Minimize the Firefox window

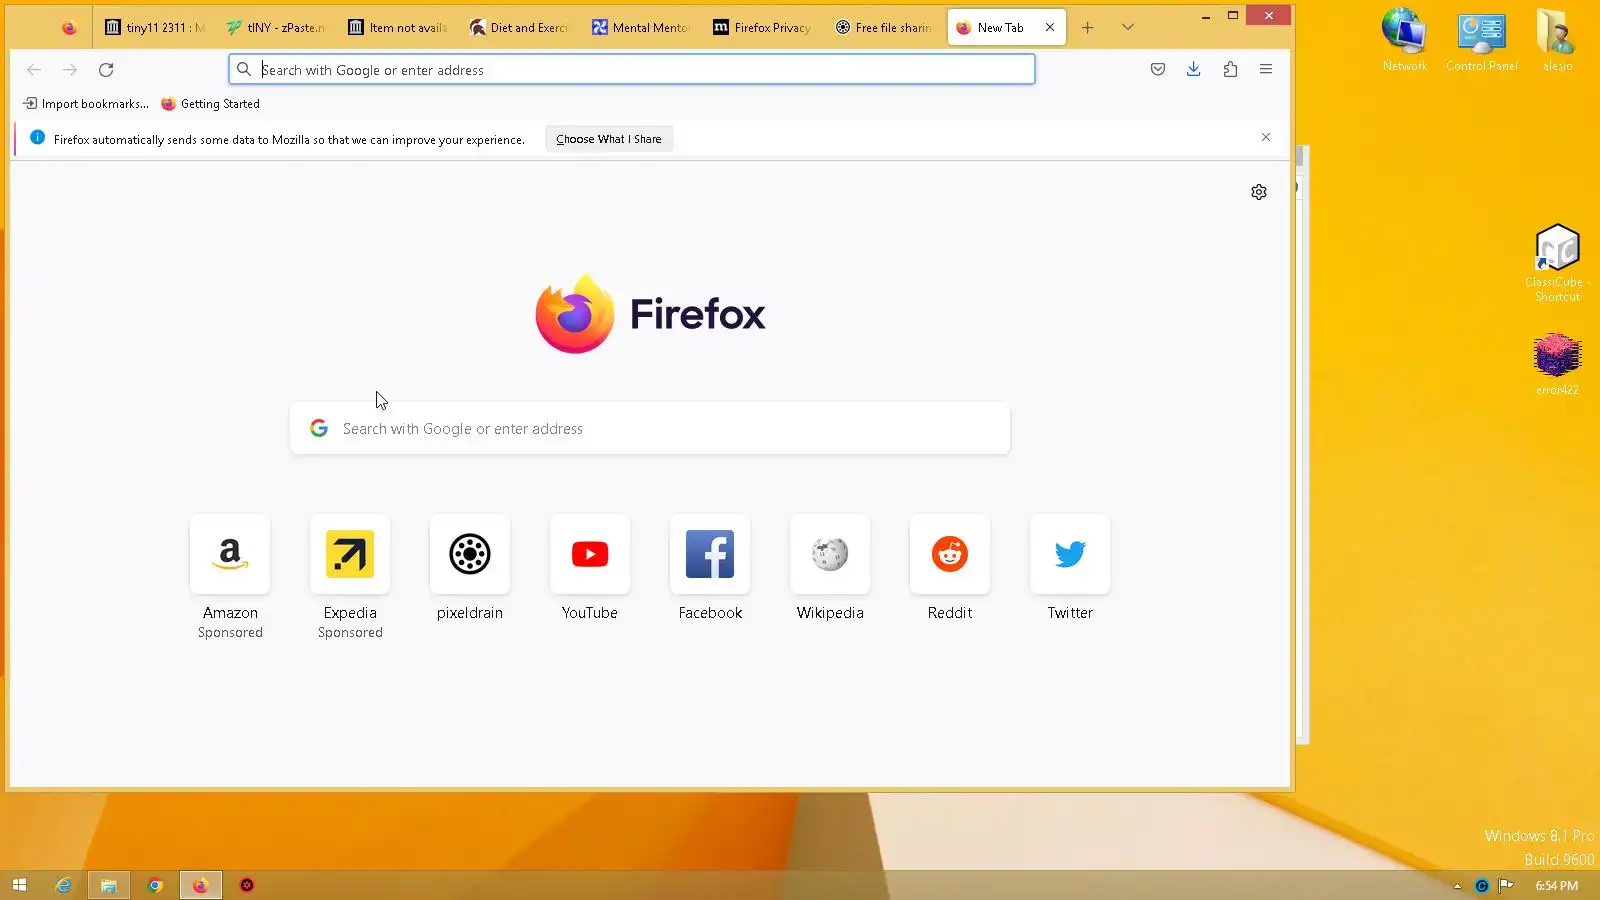(x=1206, y=16)
